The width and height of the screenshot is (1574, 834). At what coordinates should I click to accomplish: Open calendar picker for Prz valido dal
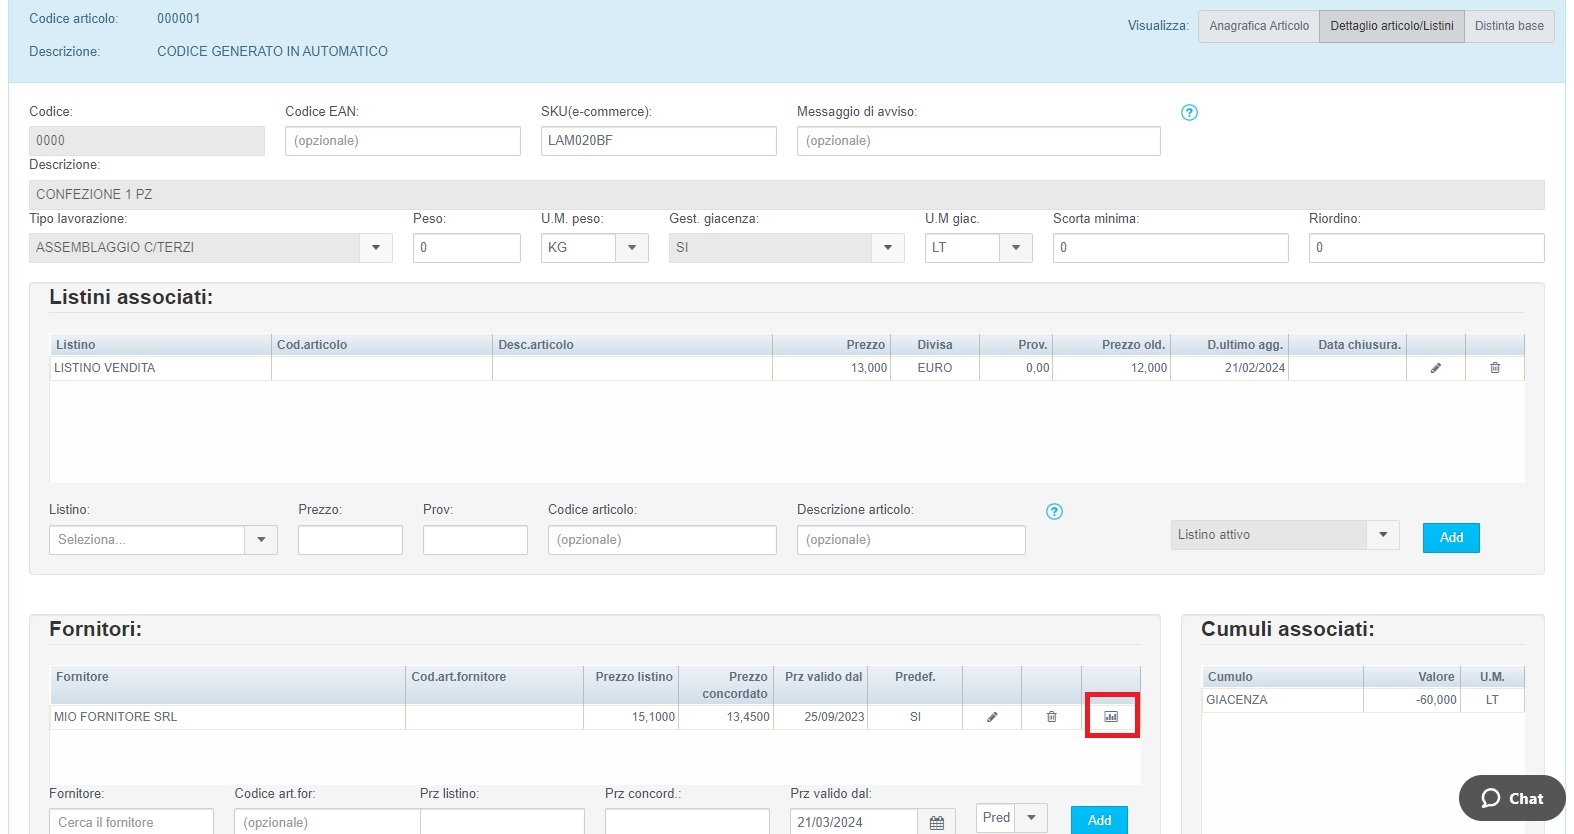click(x=936, y=822)
